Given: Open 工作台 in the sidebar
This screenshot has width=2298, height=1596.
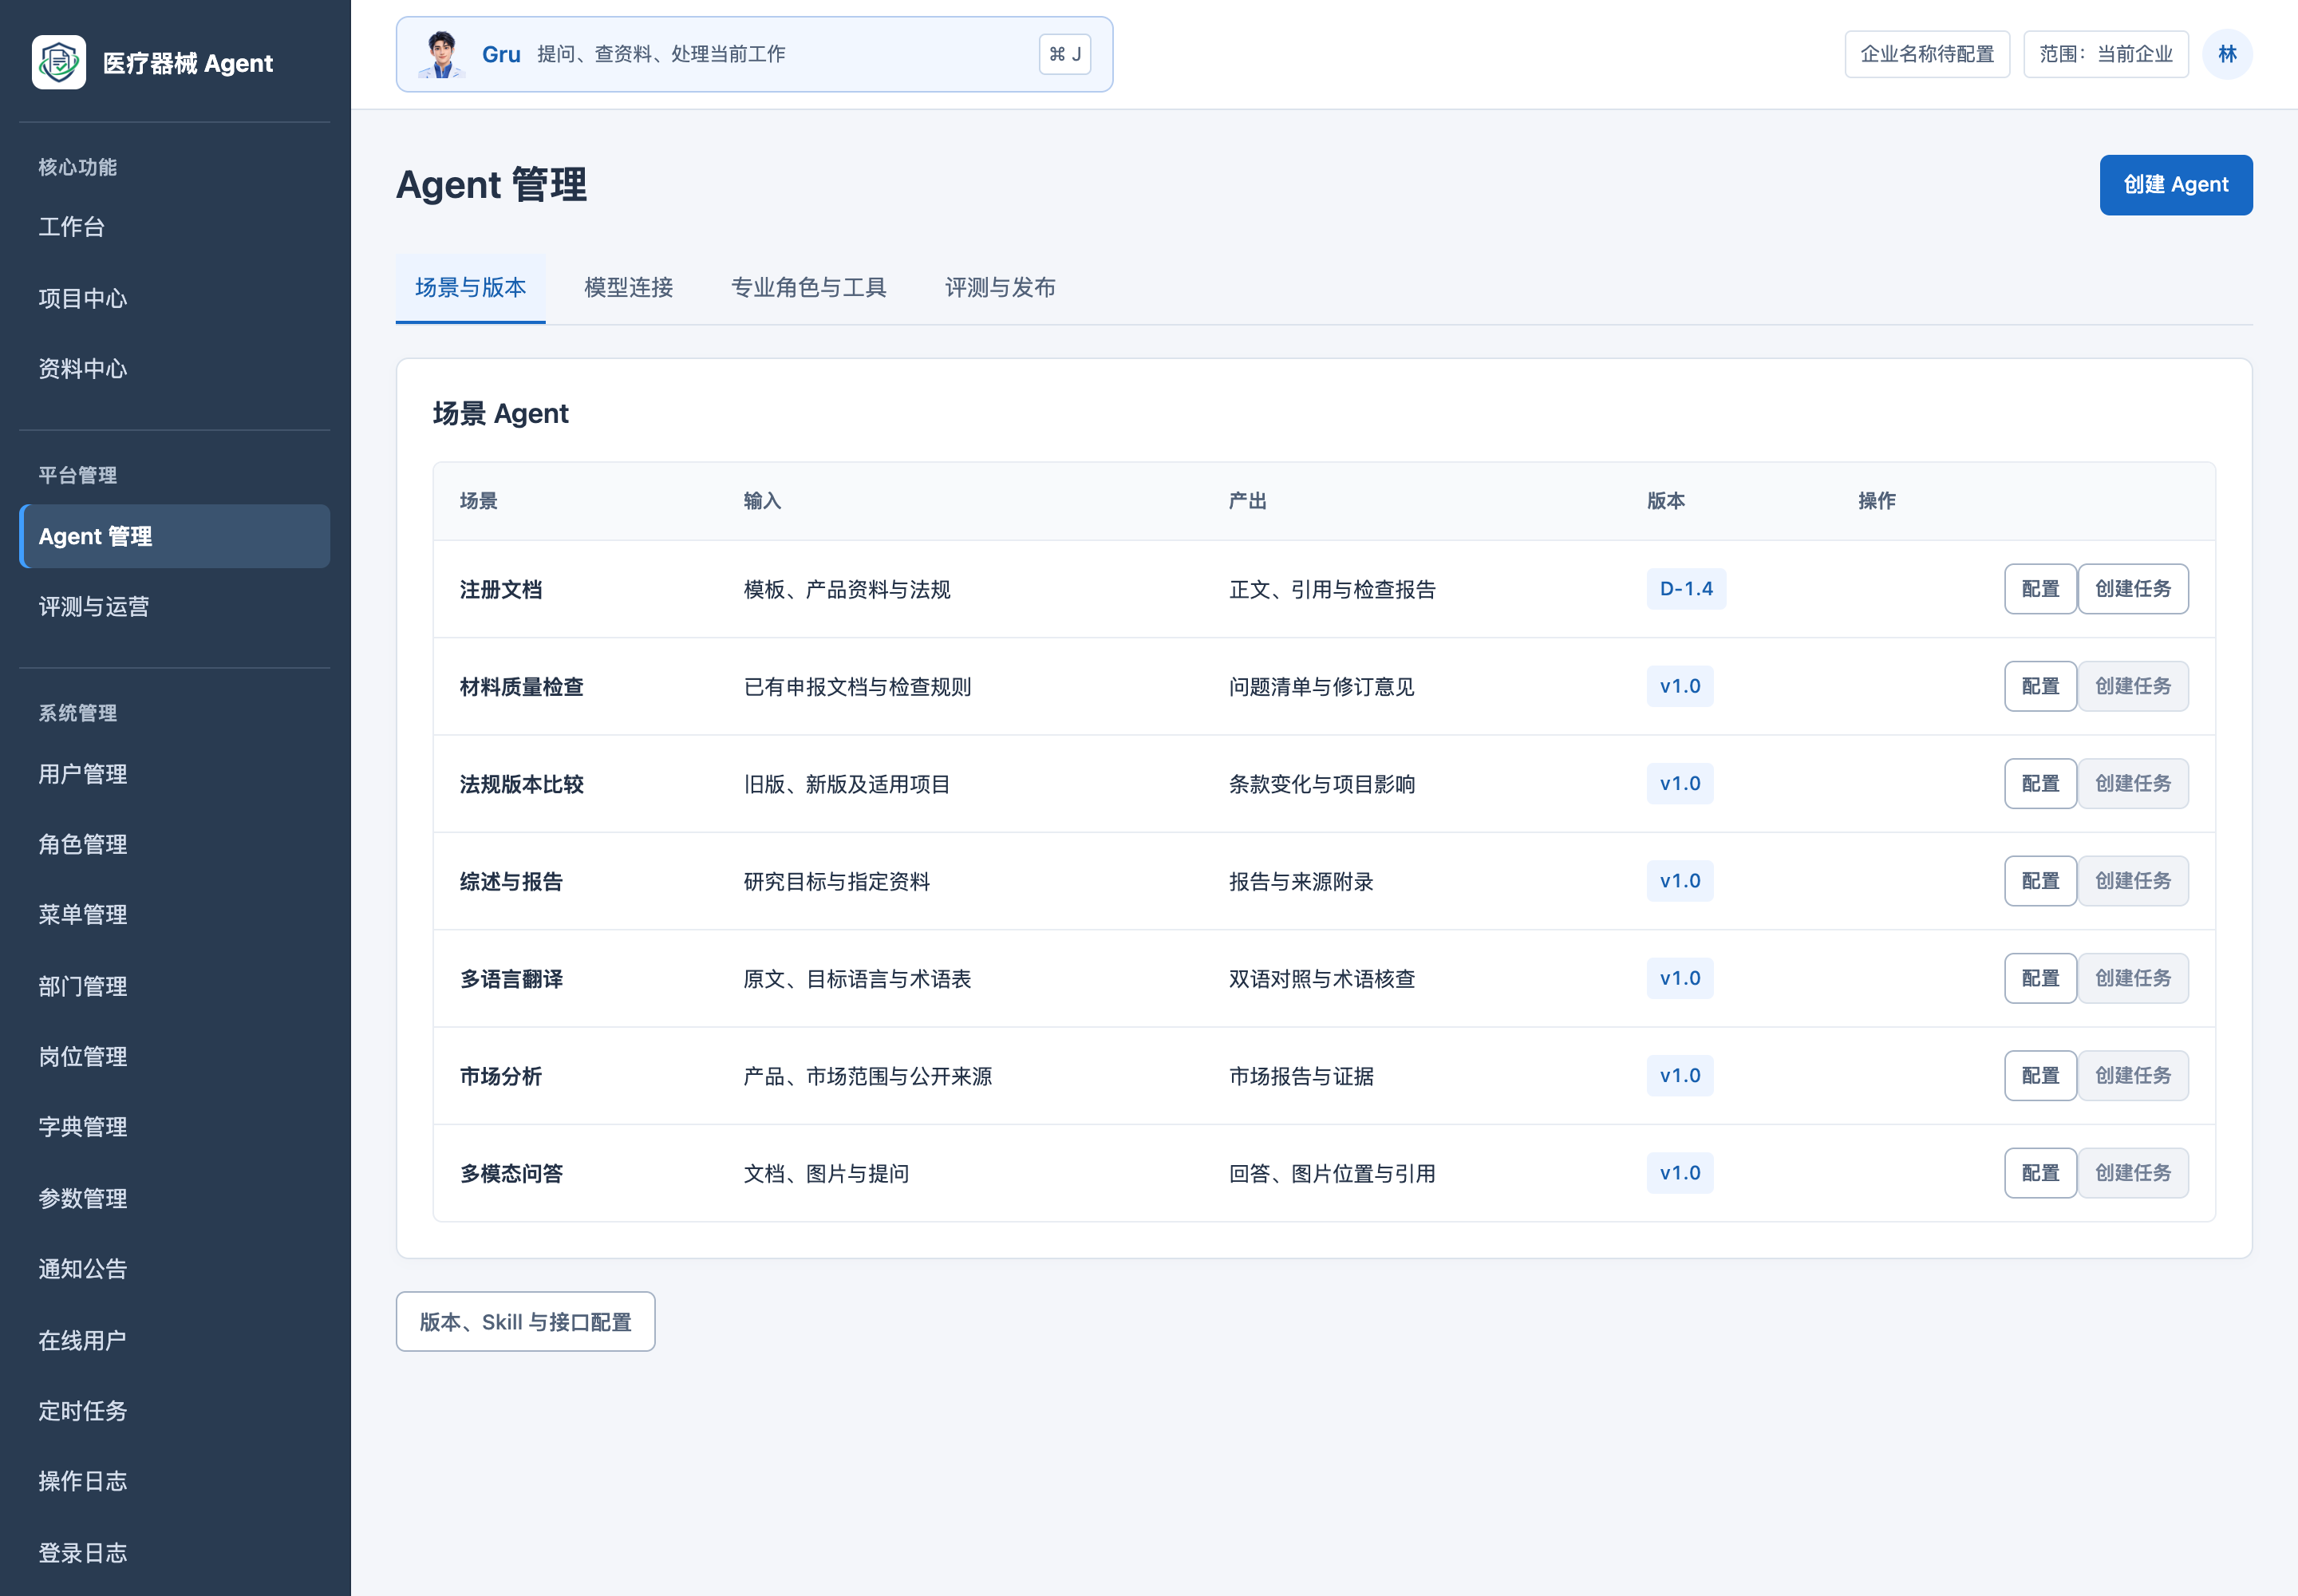Looking at the screenshot, I should pyautogui.click(x=174, y=227).
